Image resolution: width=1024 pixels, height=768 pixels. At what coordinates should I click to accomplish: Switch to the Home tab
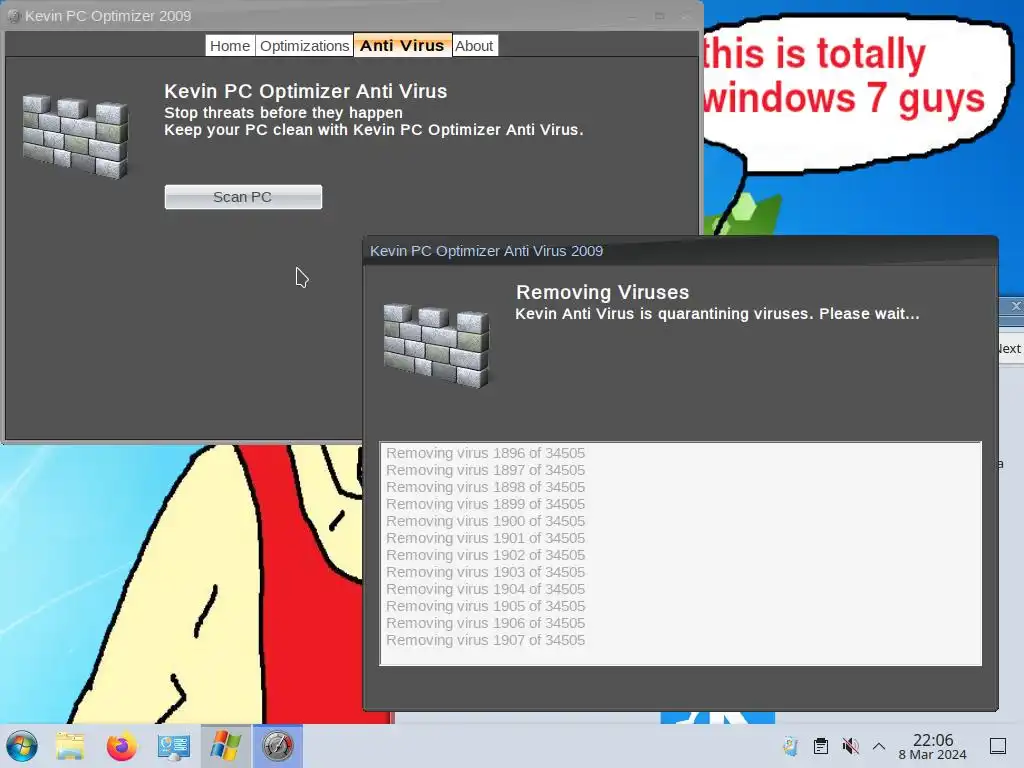click(230, 46)
